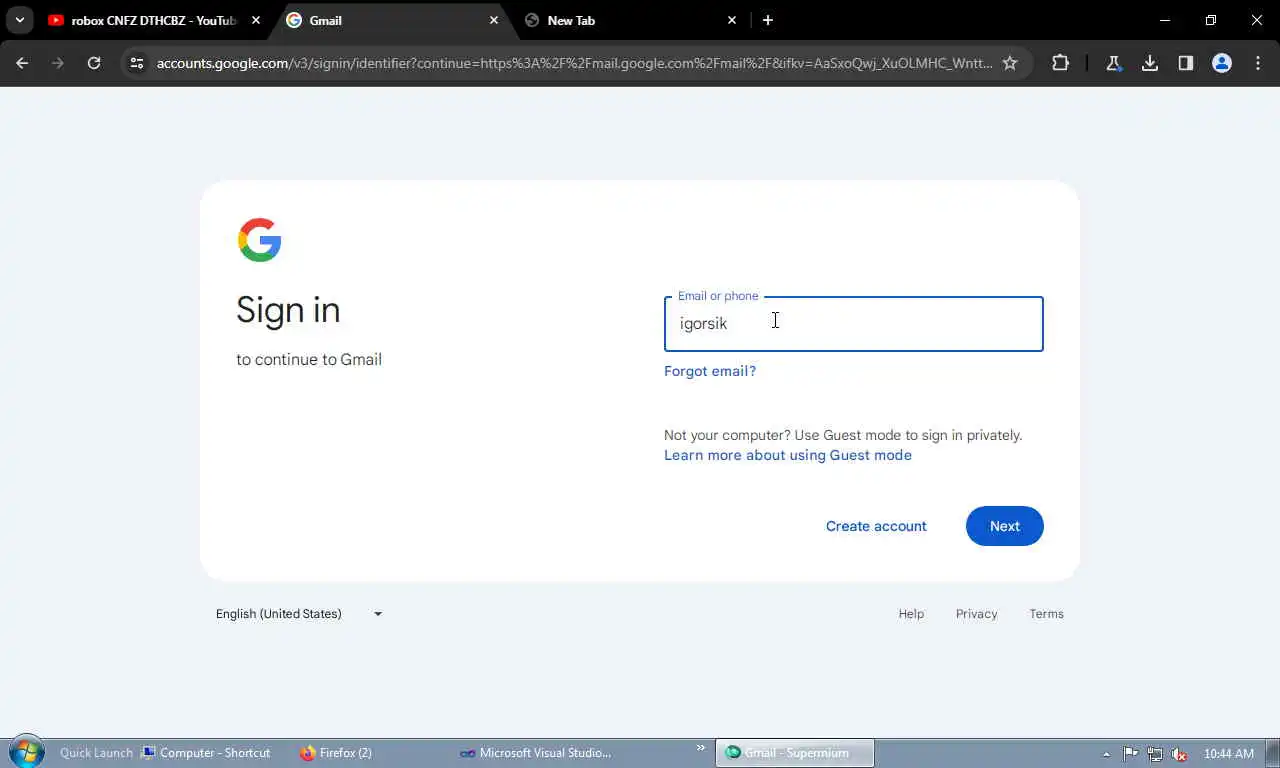Open the tab search dropdown arrow
The image size is (1280, 768).
pyautogui.click(x=19, y=20)
